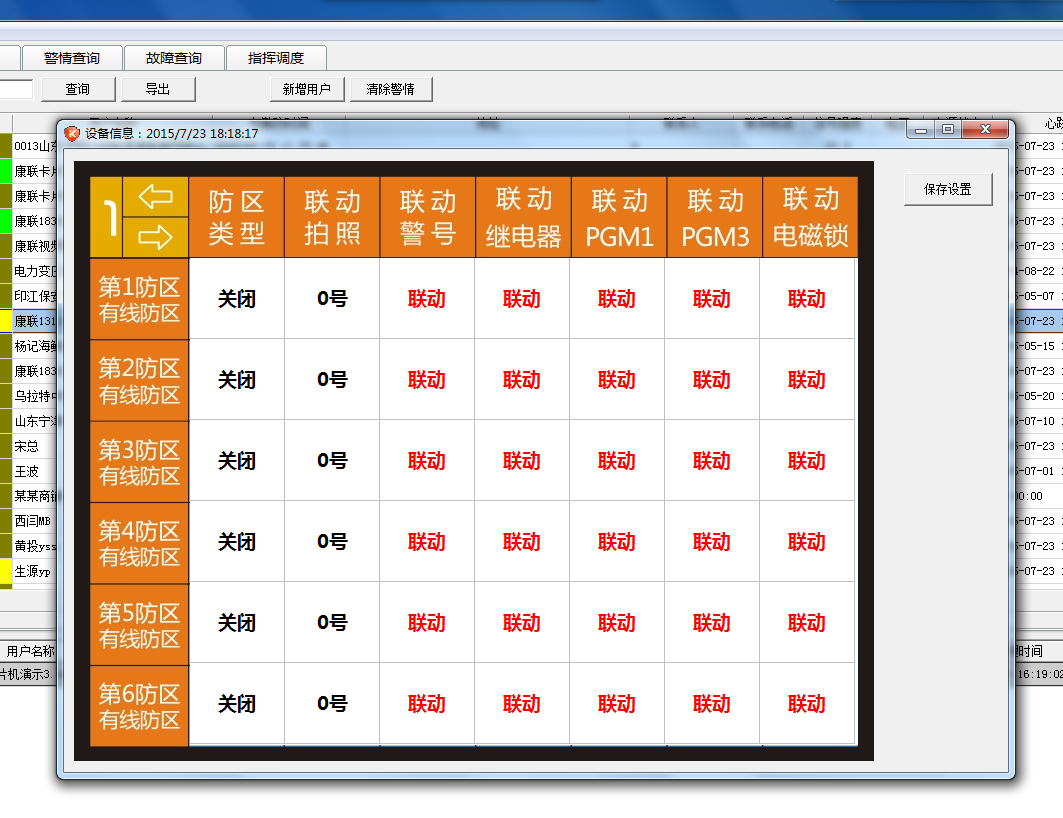1063x818 pixels.
Task: Minimize the device info dialog
Action: [x=920, y=129]
